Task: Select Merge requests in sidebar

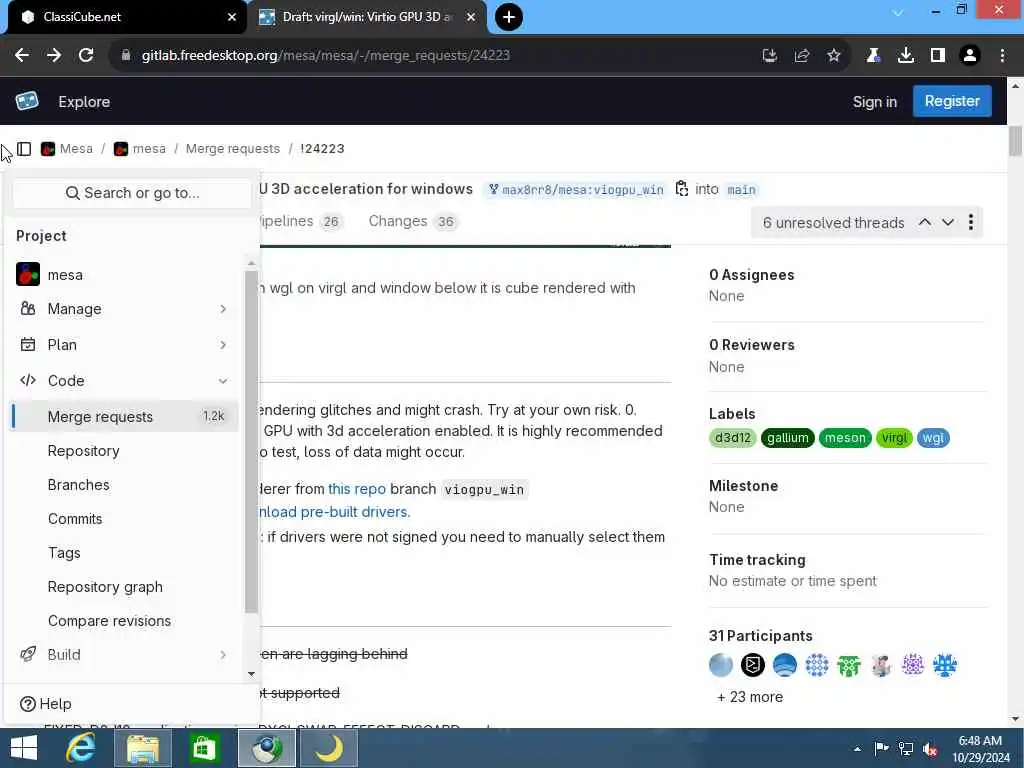Action: coord(125,416)
